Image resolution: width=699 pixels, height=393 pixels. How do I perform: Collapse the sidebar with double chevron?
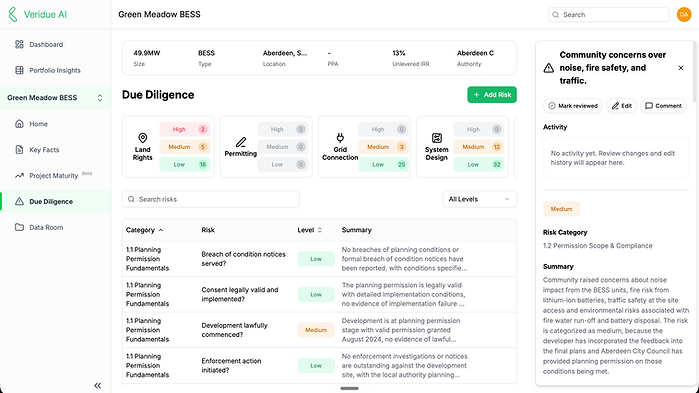98,385
